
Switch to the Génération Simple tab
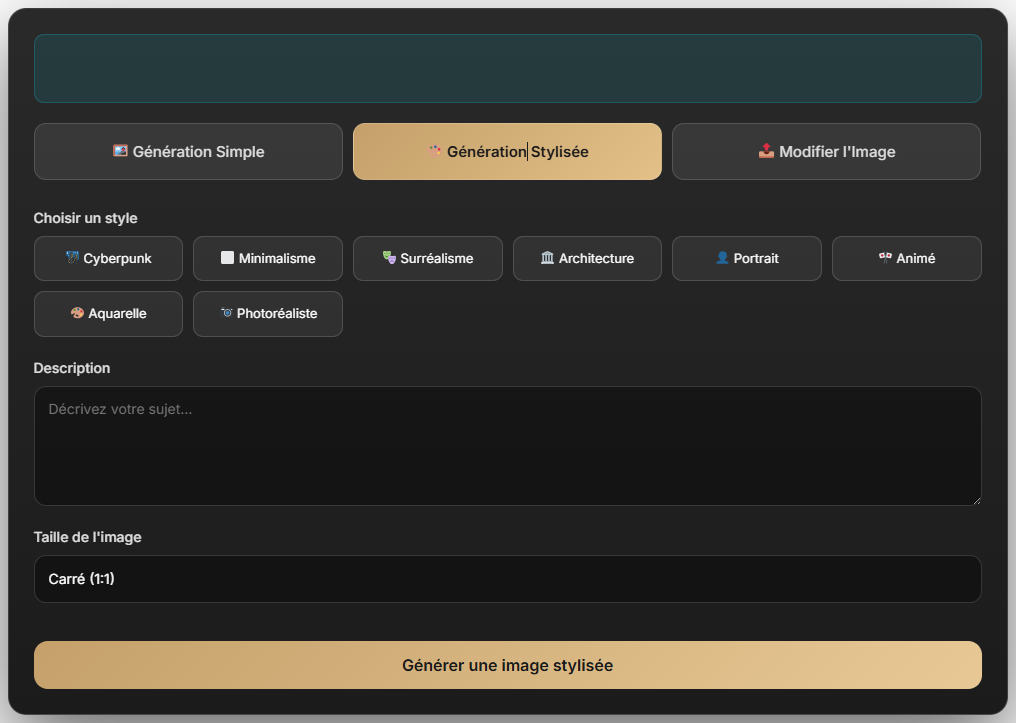[188, 152]
